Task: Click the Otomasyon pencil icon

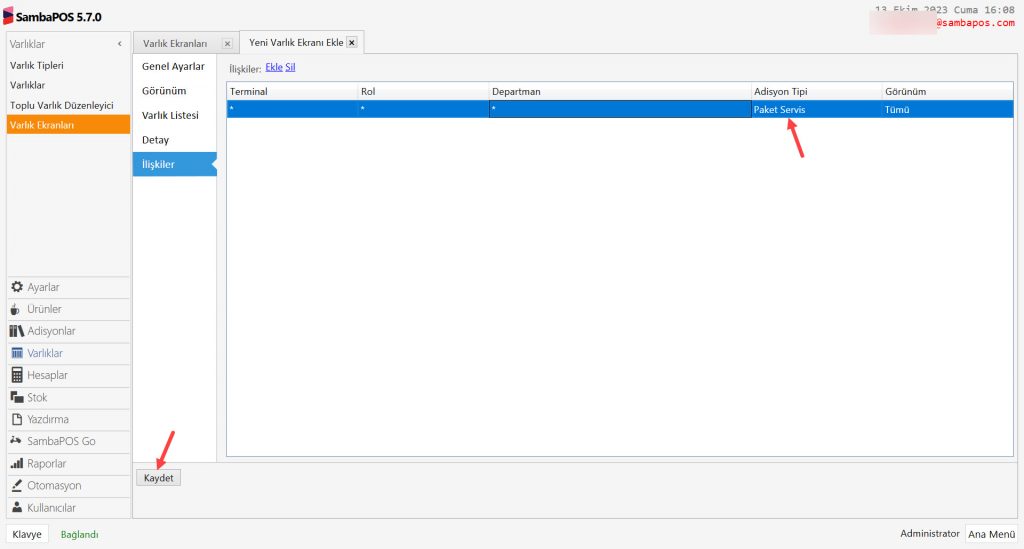Action: (x=17, y=486)
